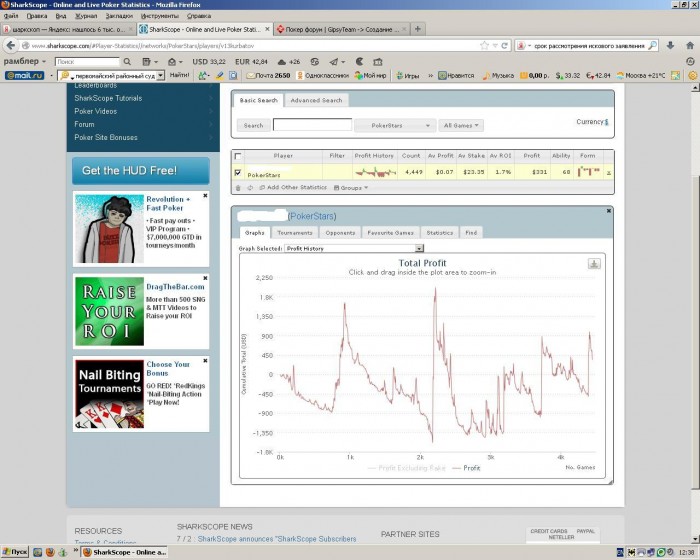This screenshot has height=560, width=700.
Task: Open the PokerStars network dropdown
Action: (395, 125)
